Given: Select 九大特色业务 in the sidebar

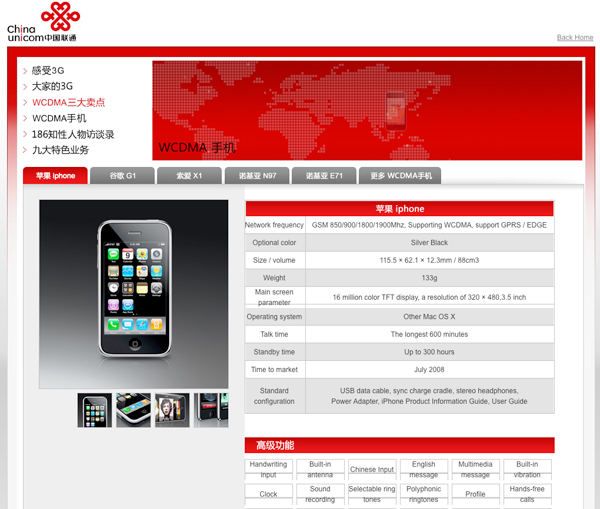Looking at the screenshot, I should [60, 150].
